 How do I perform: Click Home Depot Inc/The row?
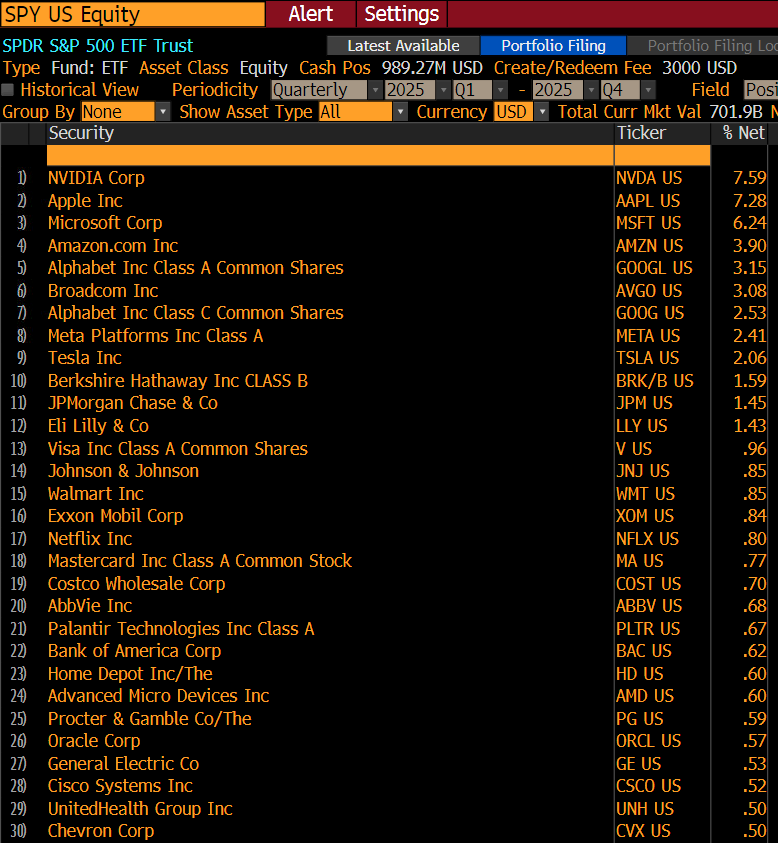click(x=130, y=674)
